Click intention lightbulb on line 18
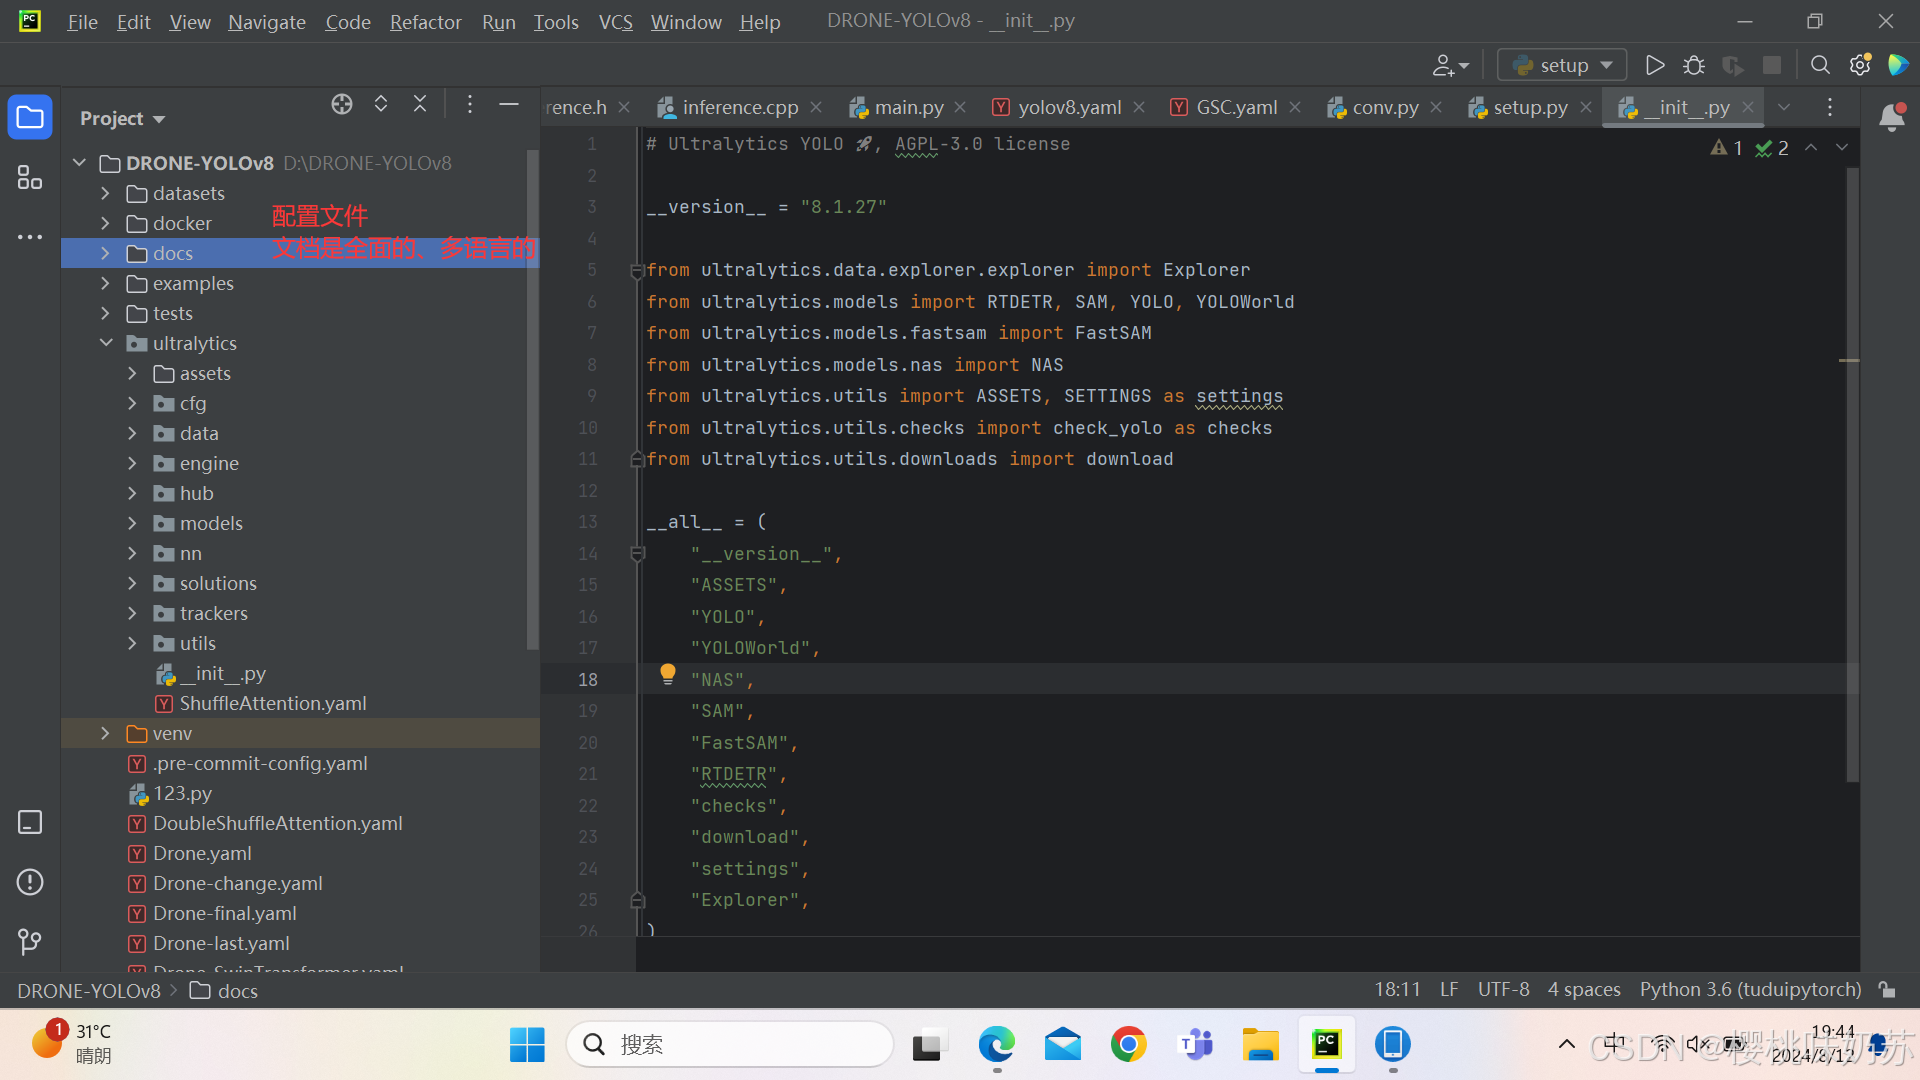 coord(668,675)
